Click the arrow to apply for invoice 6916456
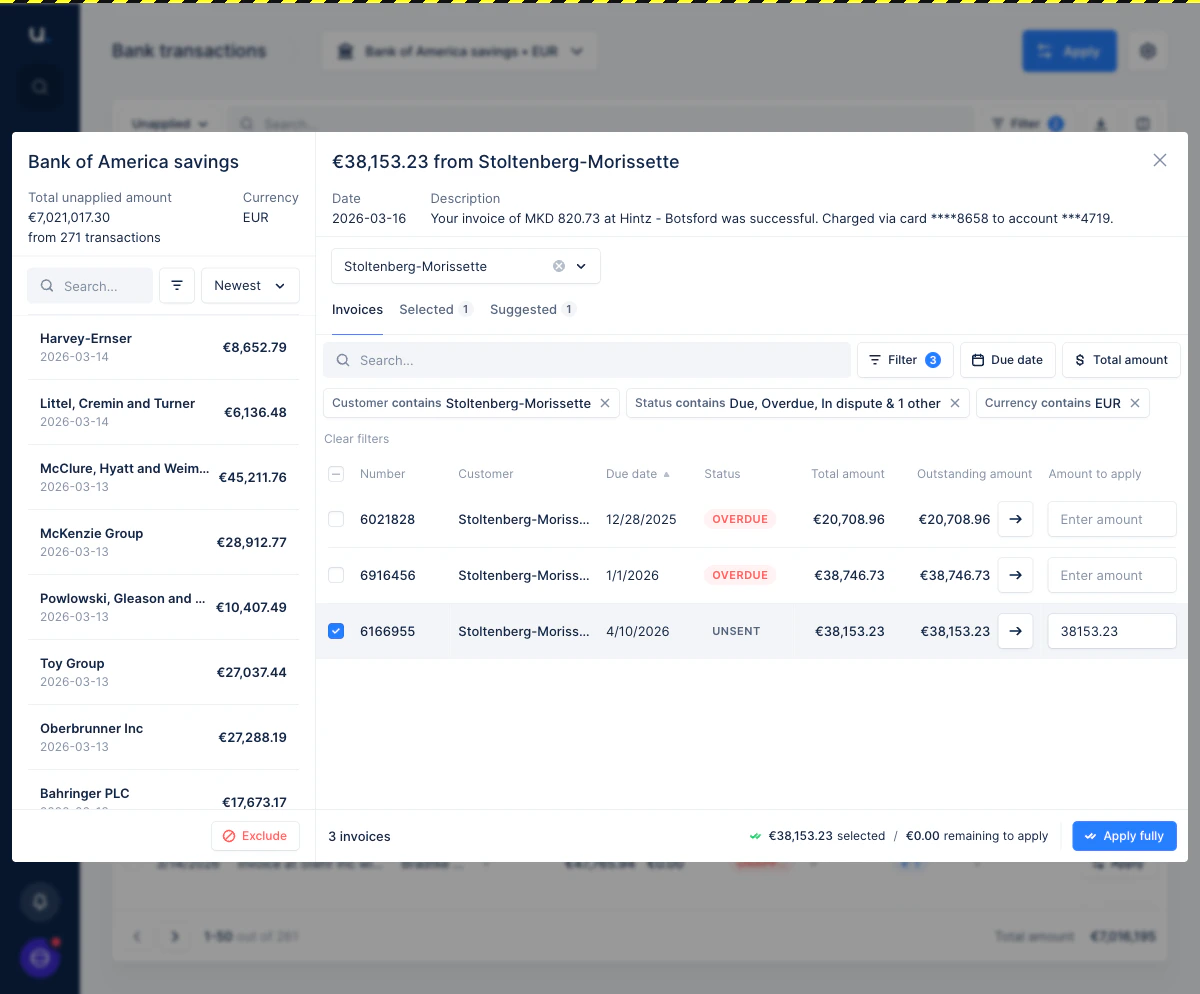The height and width of the screenshot is (994, 1200). [x=1015, y=575]
